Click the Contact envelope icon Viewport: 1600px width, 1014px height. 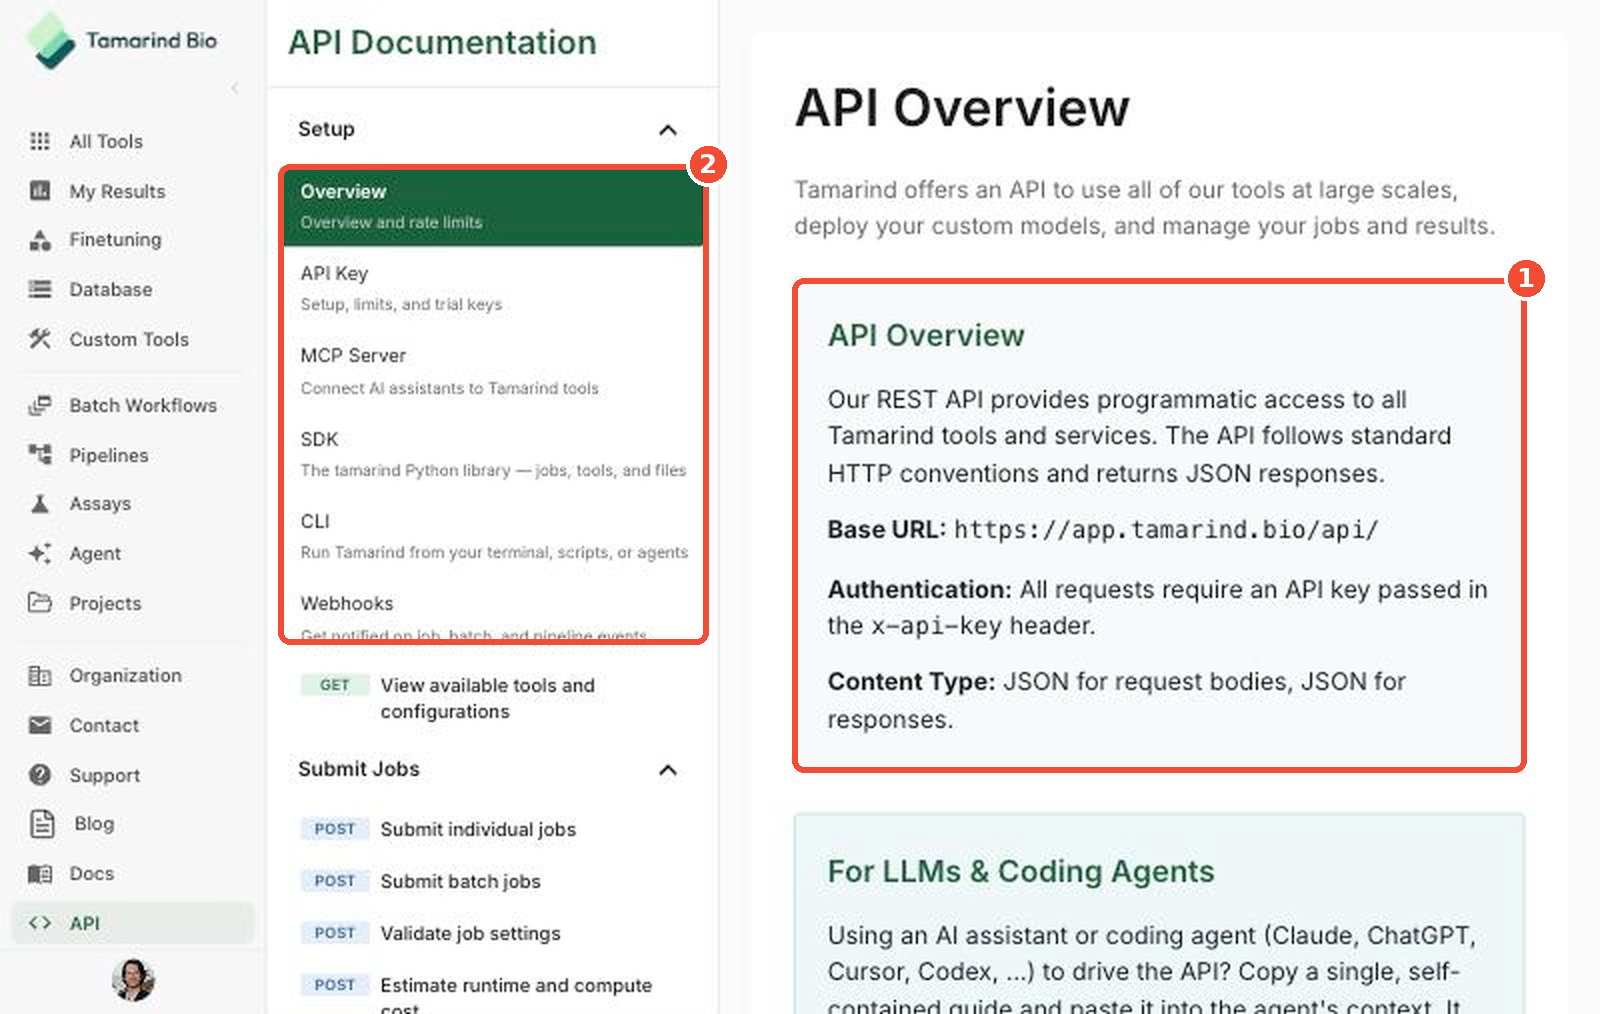click(x=40, y=725)
